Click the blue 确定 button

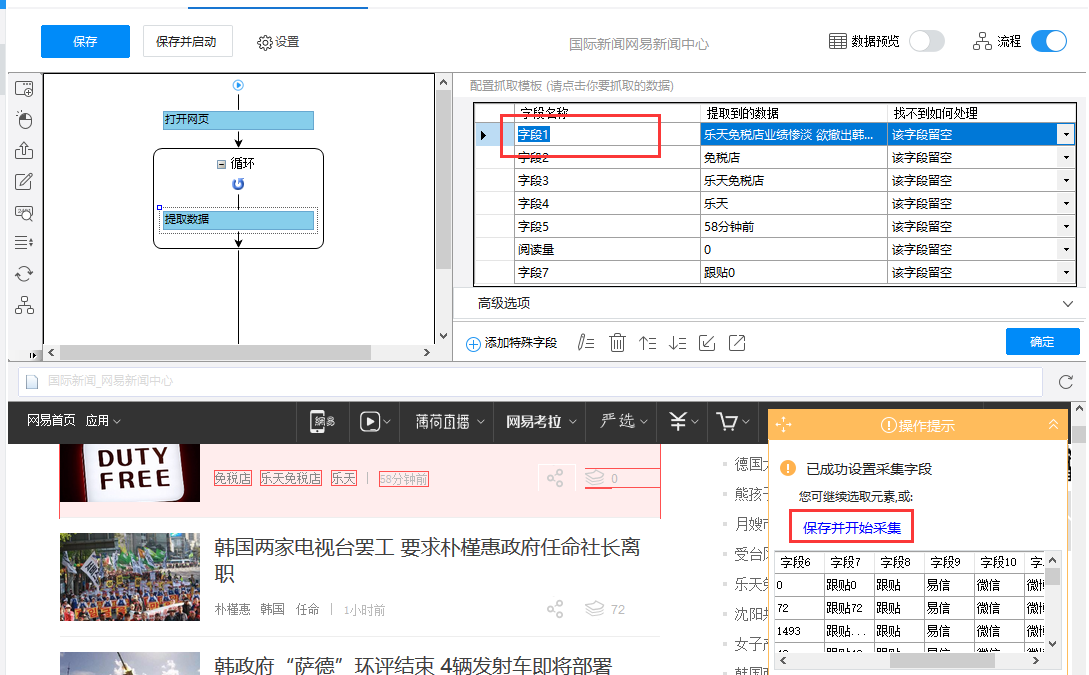click(1042, 342)
